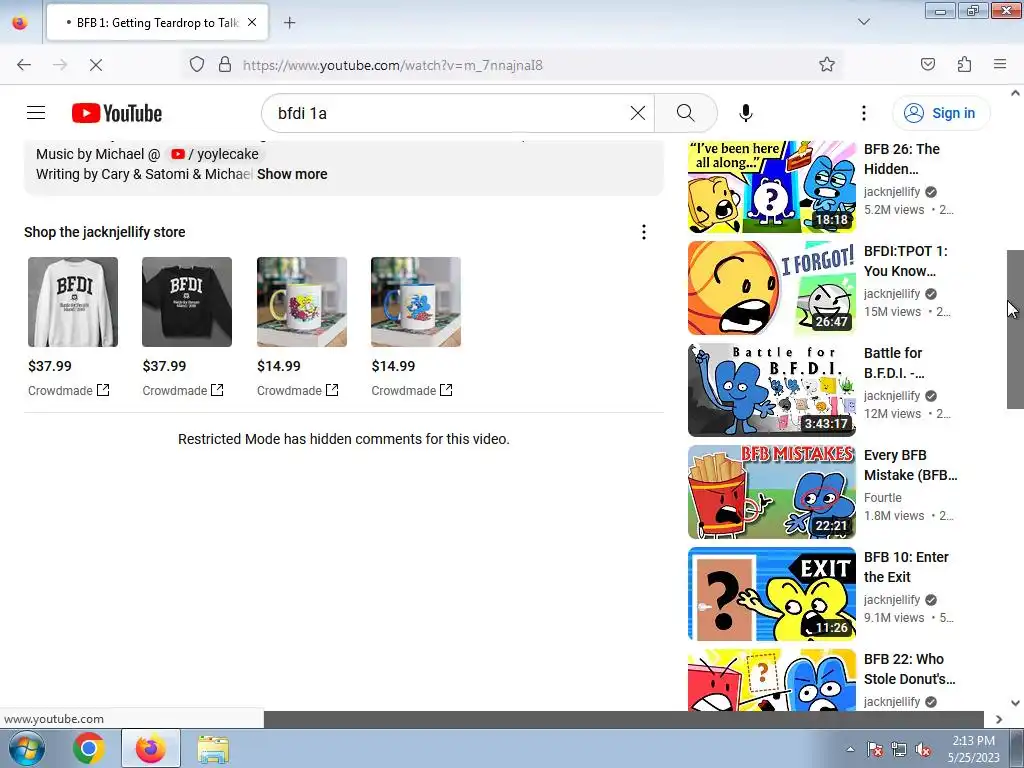Open store options three-dot menu
The width and height of the screenshot is (1024, 768).
coord(644,232)
